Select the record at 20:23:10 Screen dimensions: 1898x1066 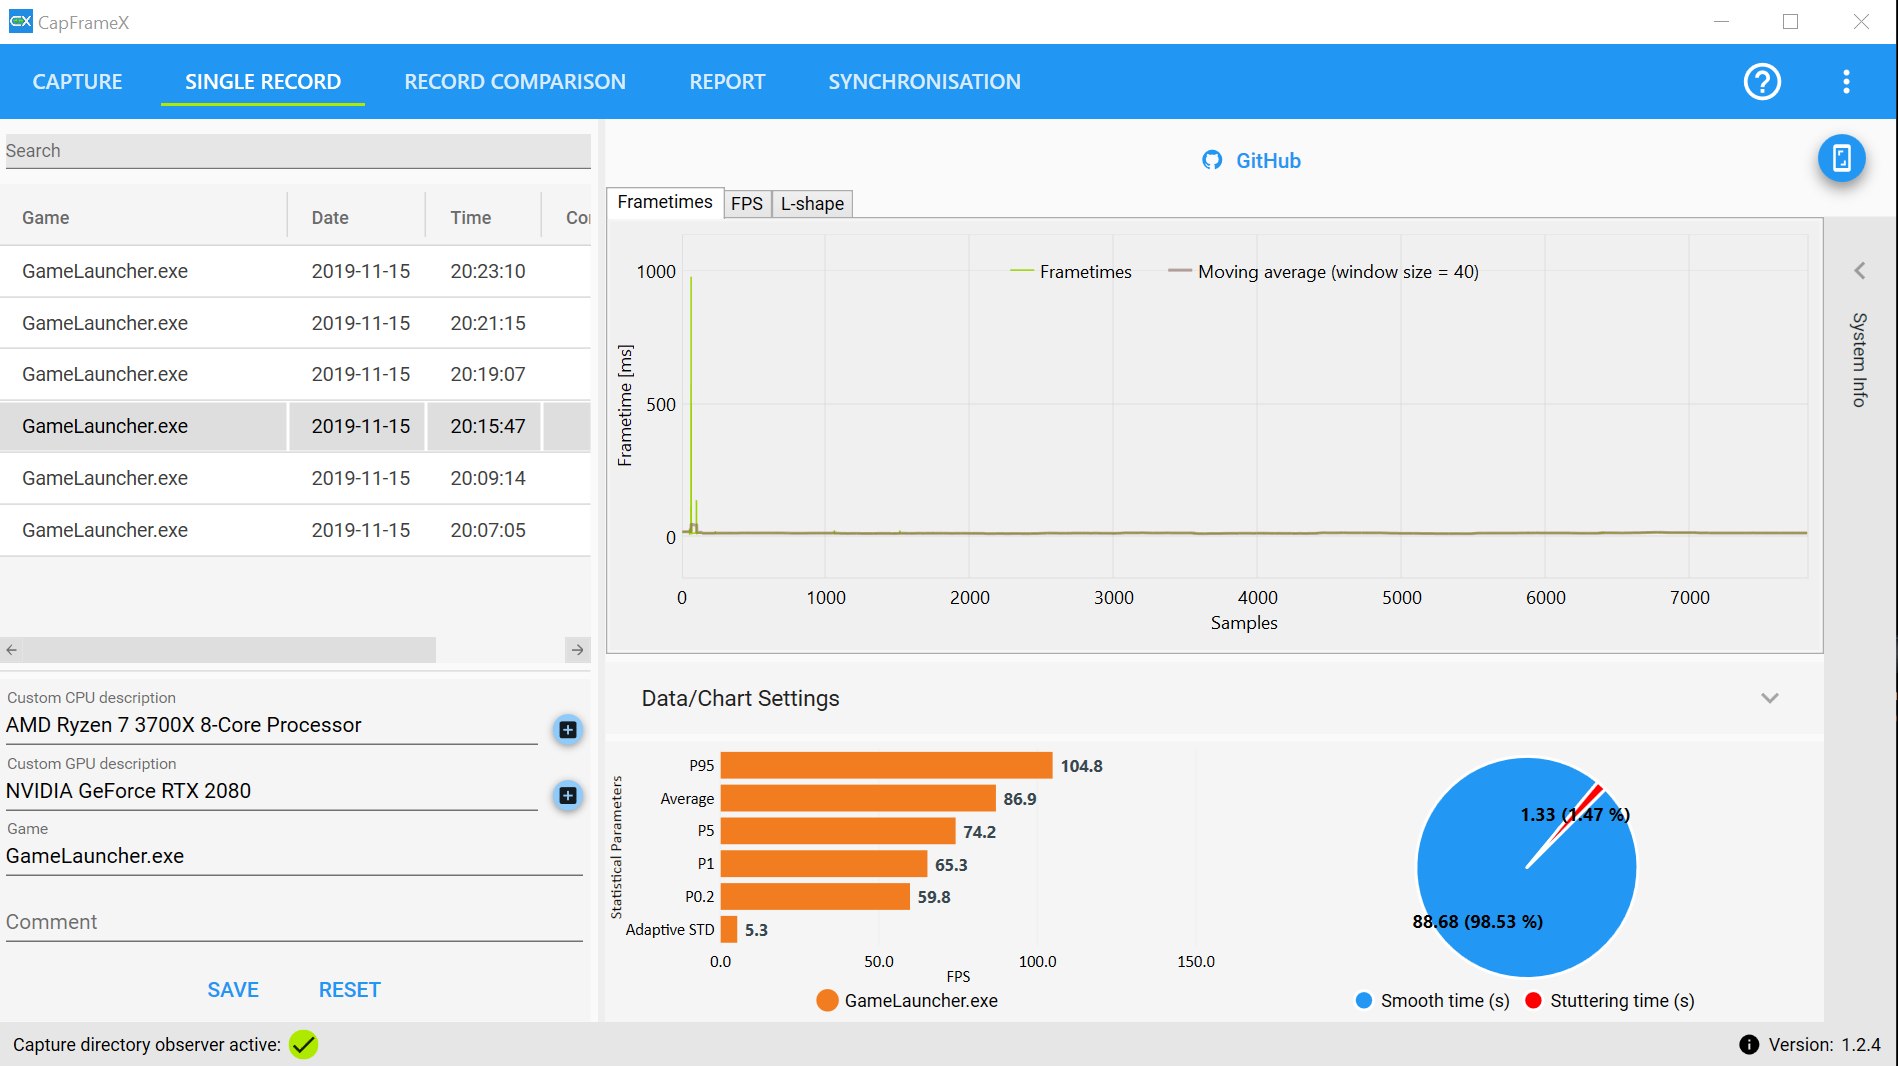point(296,271)
